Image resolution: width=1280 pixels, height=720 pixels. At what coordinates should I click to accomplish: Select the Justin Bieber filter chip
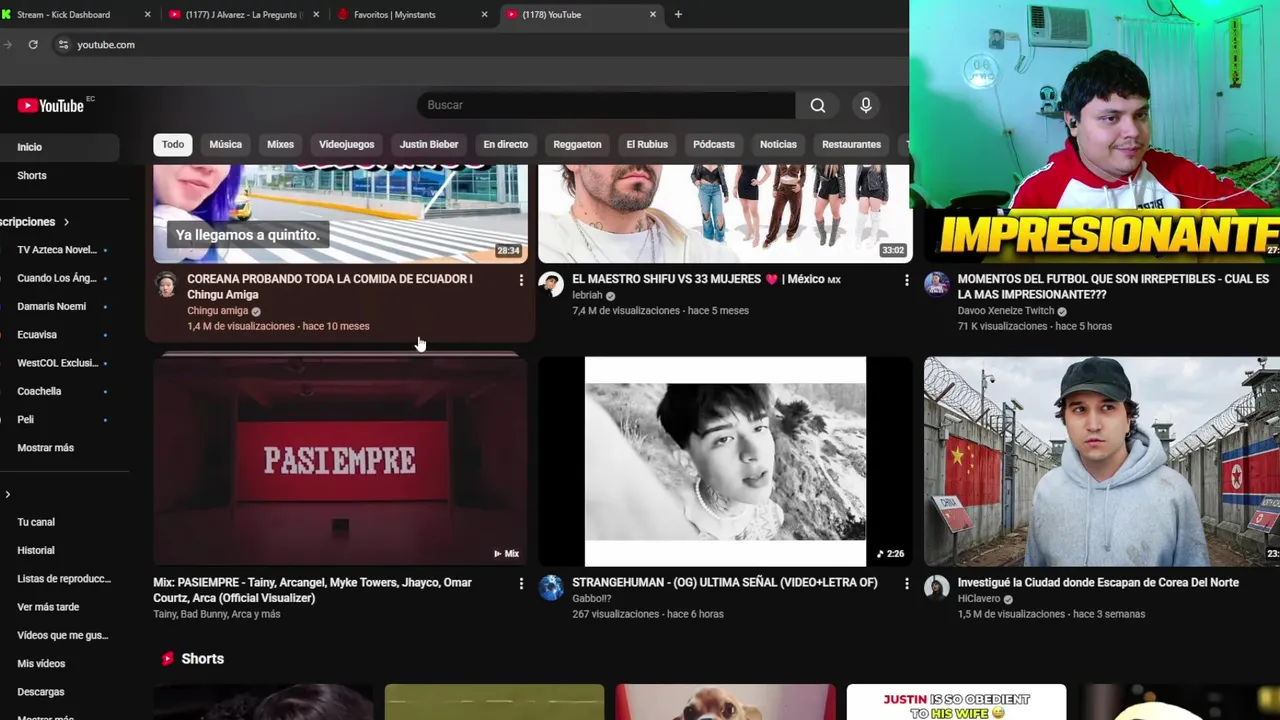429,144
